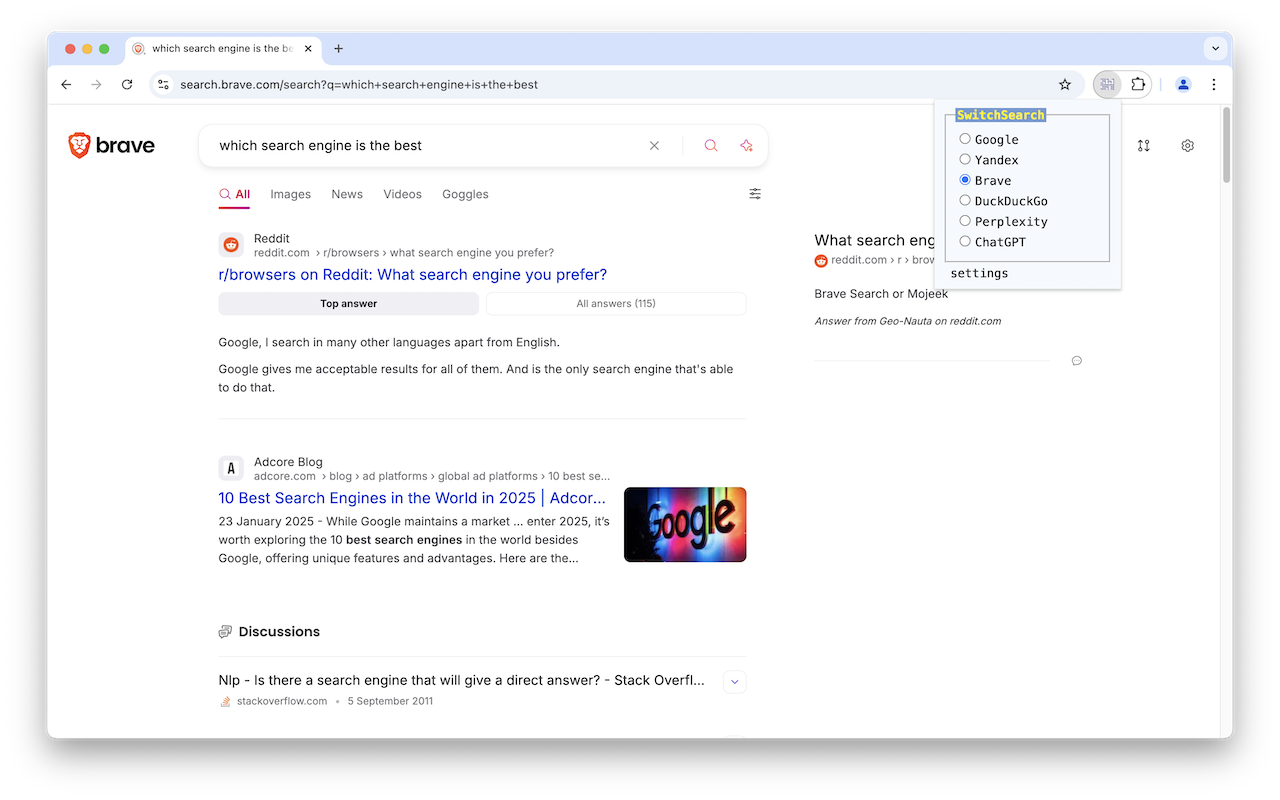Click the chat bubble feedback icon on the answer
Screen dimensions: 1280x800
coord(1077,361)
